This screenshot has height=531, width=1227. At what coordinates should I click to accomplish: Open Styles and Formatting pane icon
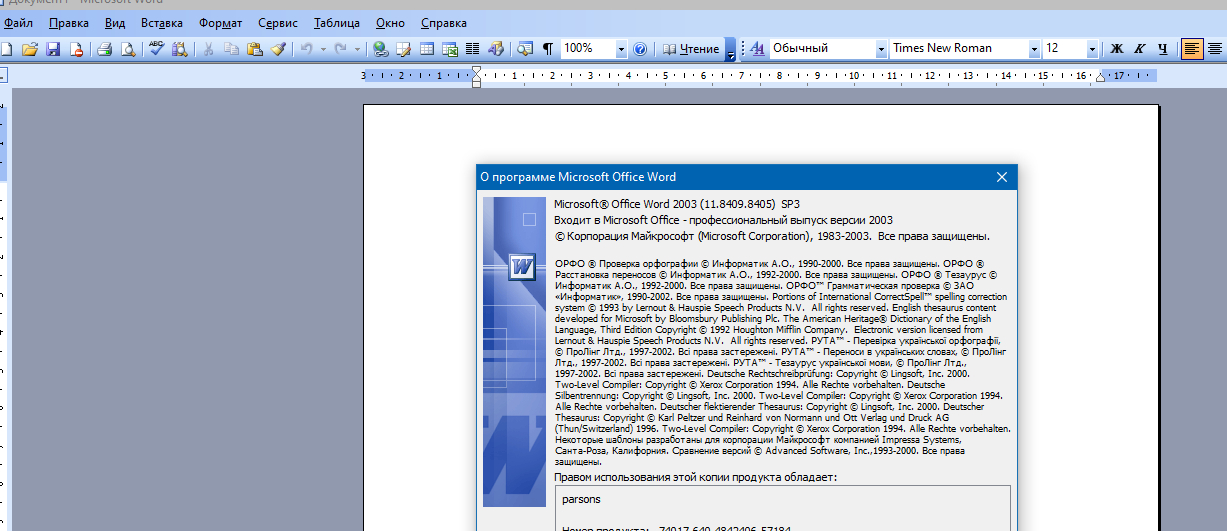point(757,48)
